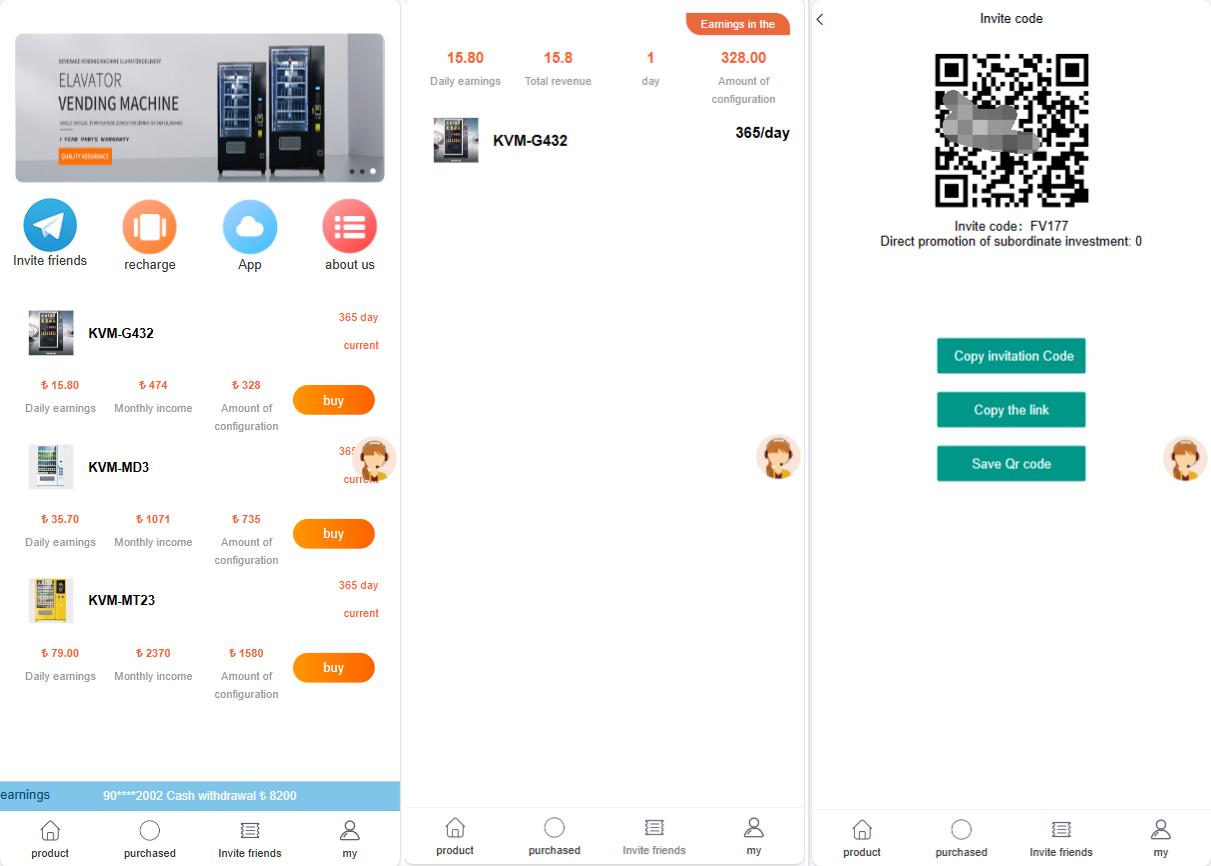The width and height of the screenshot is (1211, 866).
Task: Switch to the Earnings in the tab
Action: point(737,23)
